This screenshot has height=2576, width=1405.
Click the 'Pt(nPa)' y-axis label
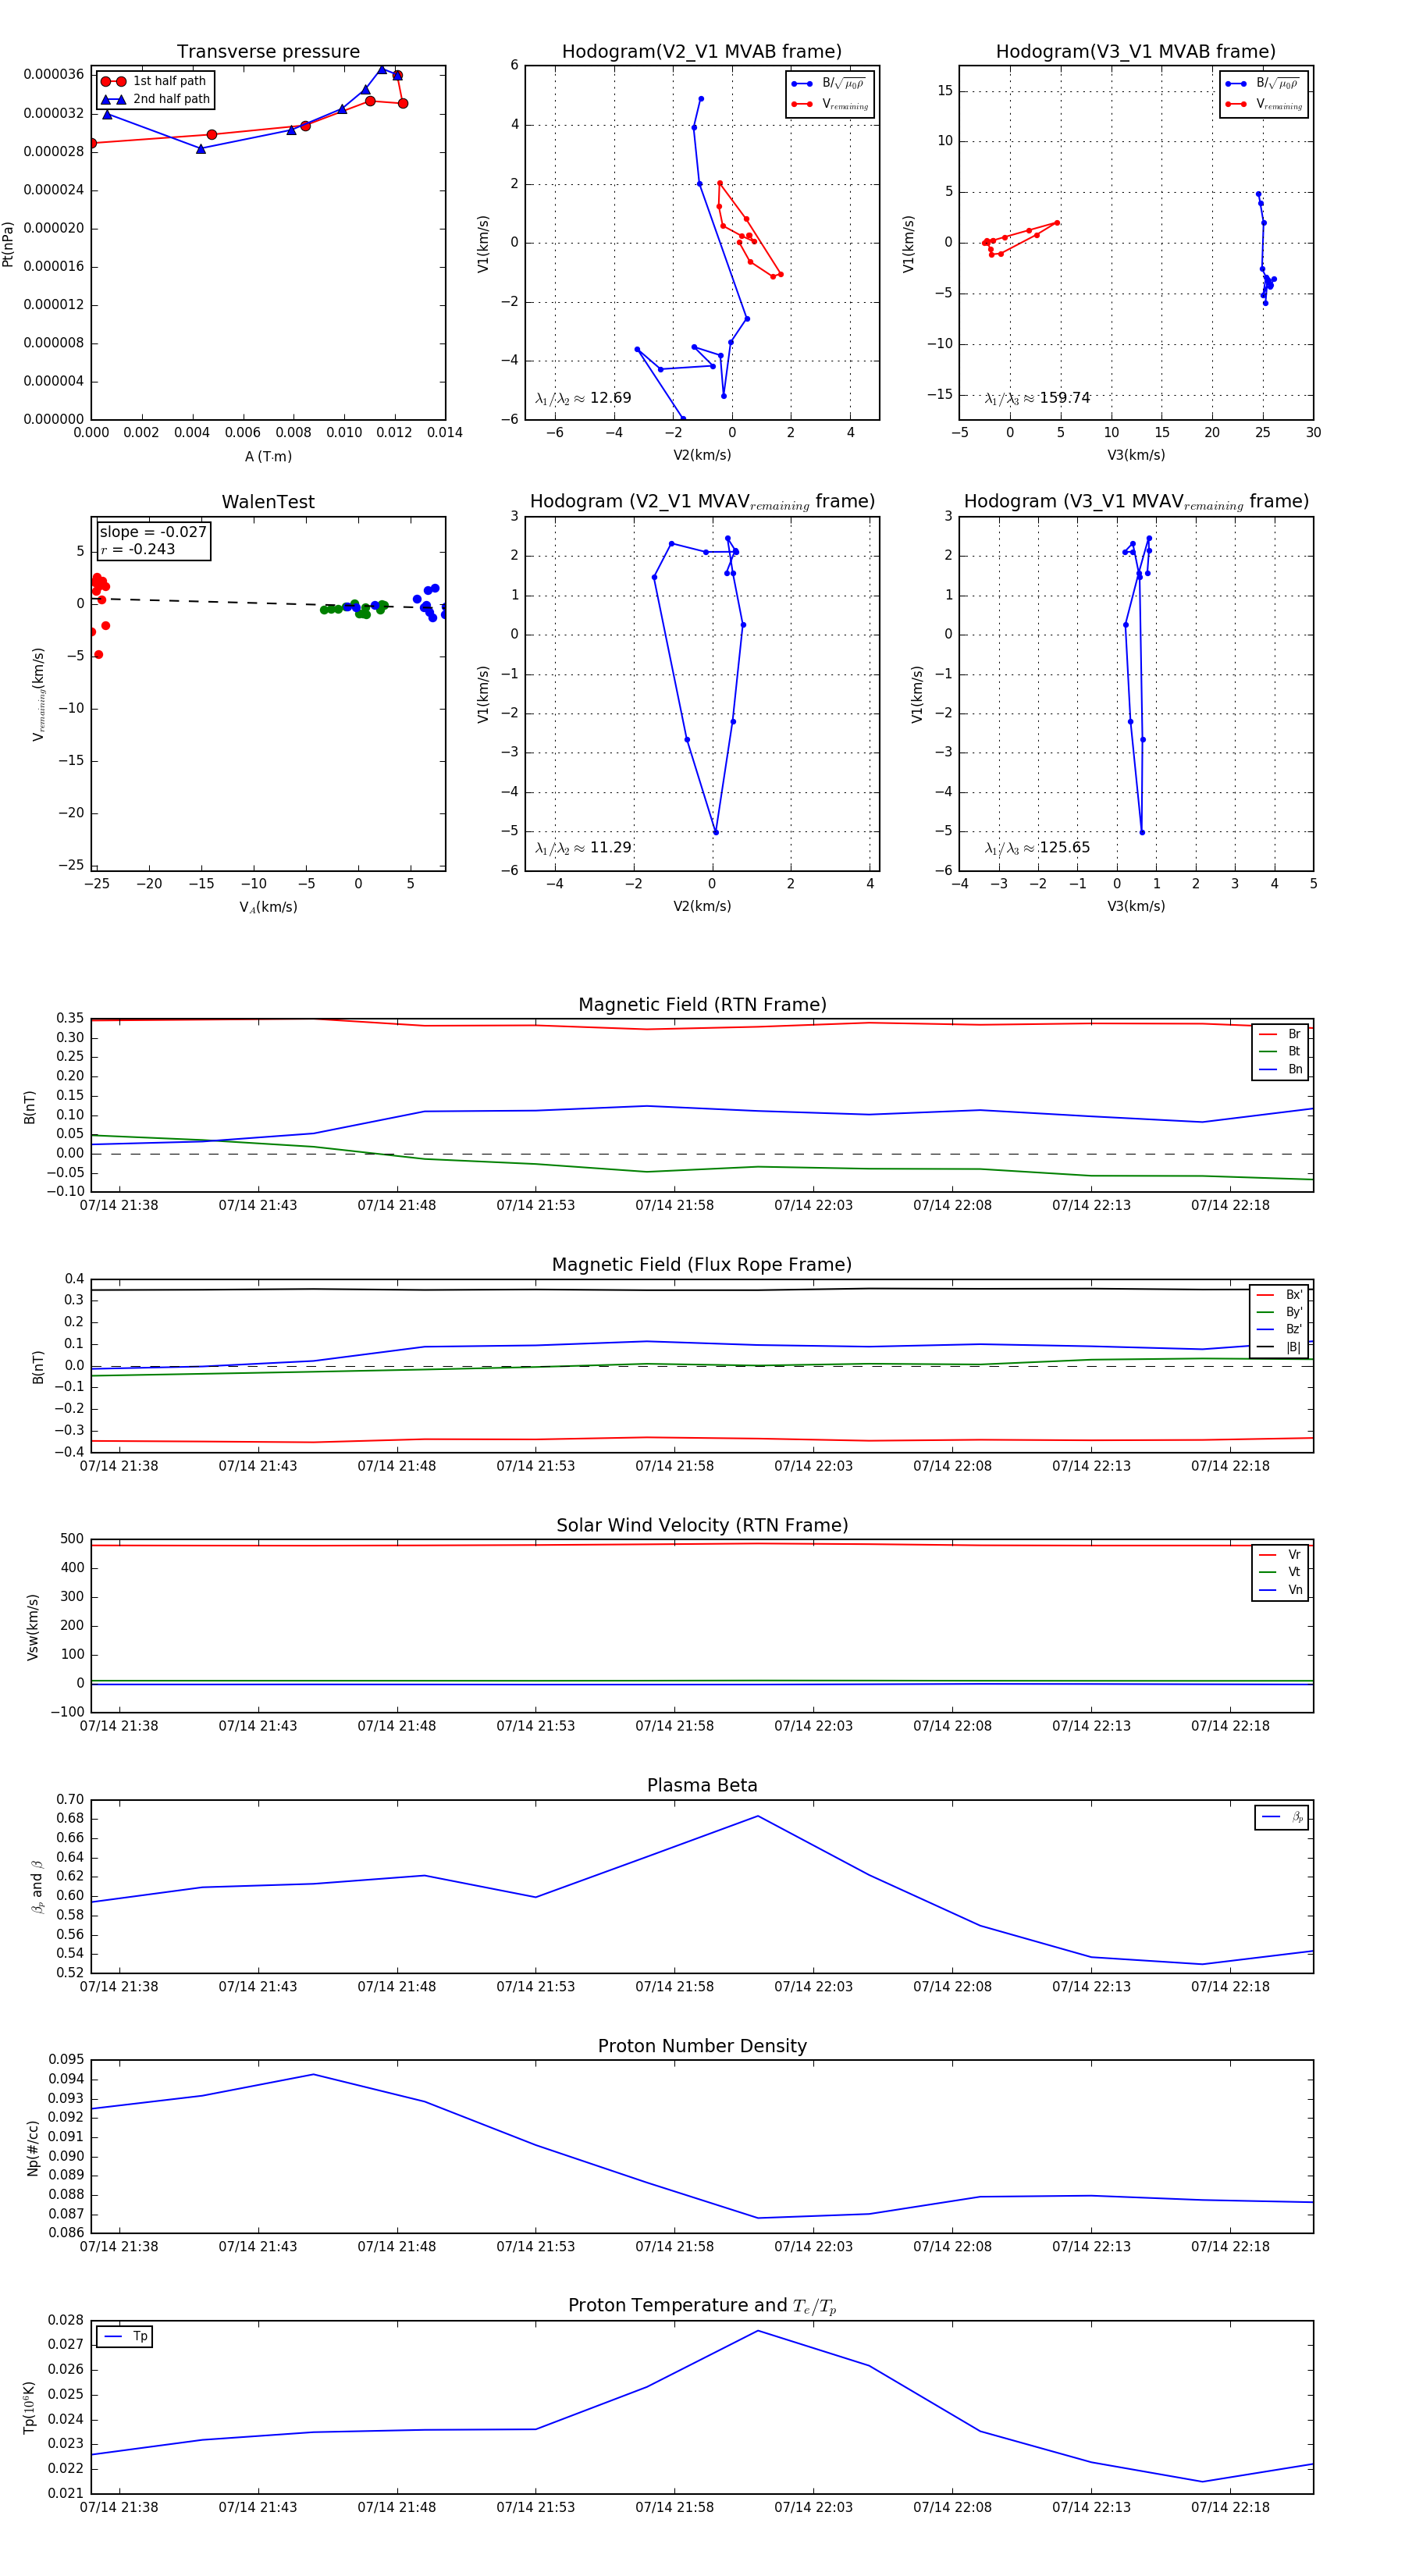point(8,243)
